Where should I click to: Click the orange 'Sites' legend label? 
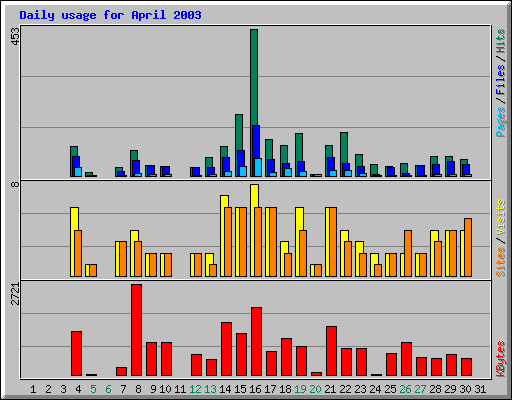click(500, 262)
